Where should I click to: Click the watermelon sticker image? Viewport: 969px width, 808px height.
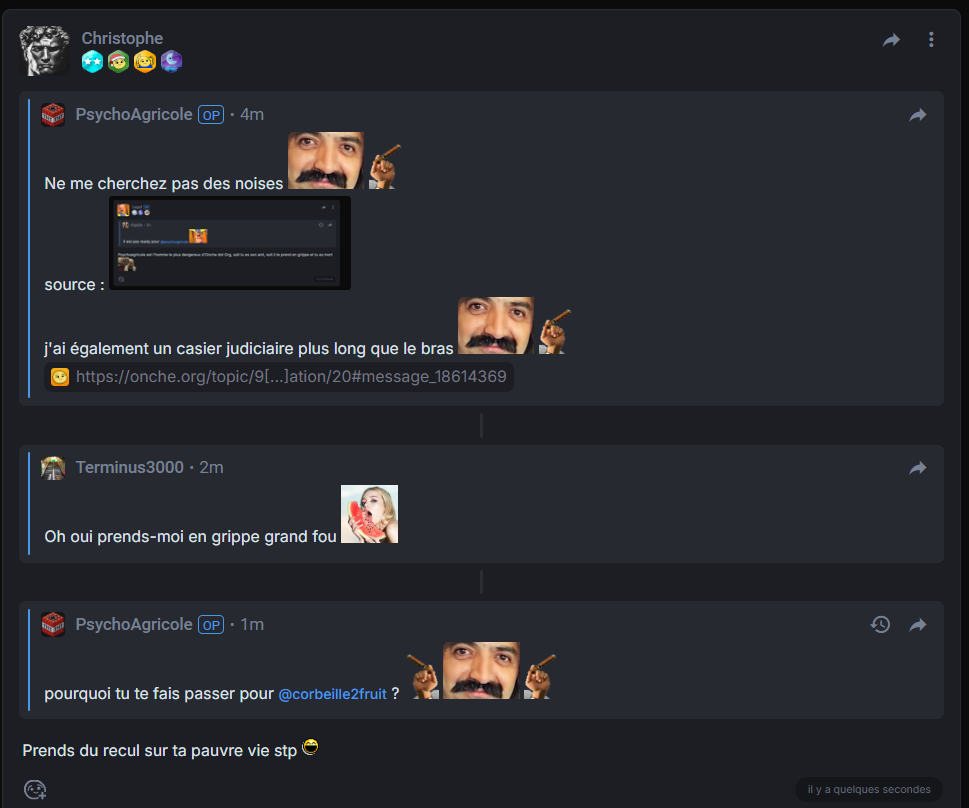[x=370, y=514]
